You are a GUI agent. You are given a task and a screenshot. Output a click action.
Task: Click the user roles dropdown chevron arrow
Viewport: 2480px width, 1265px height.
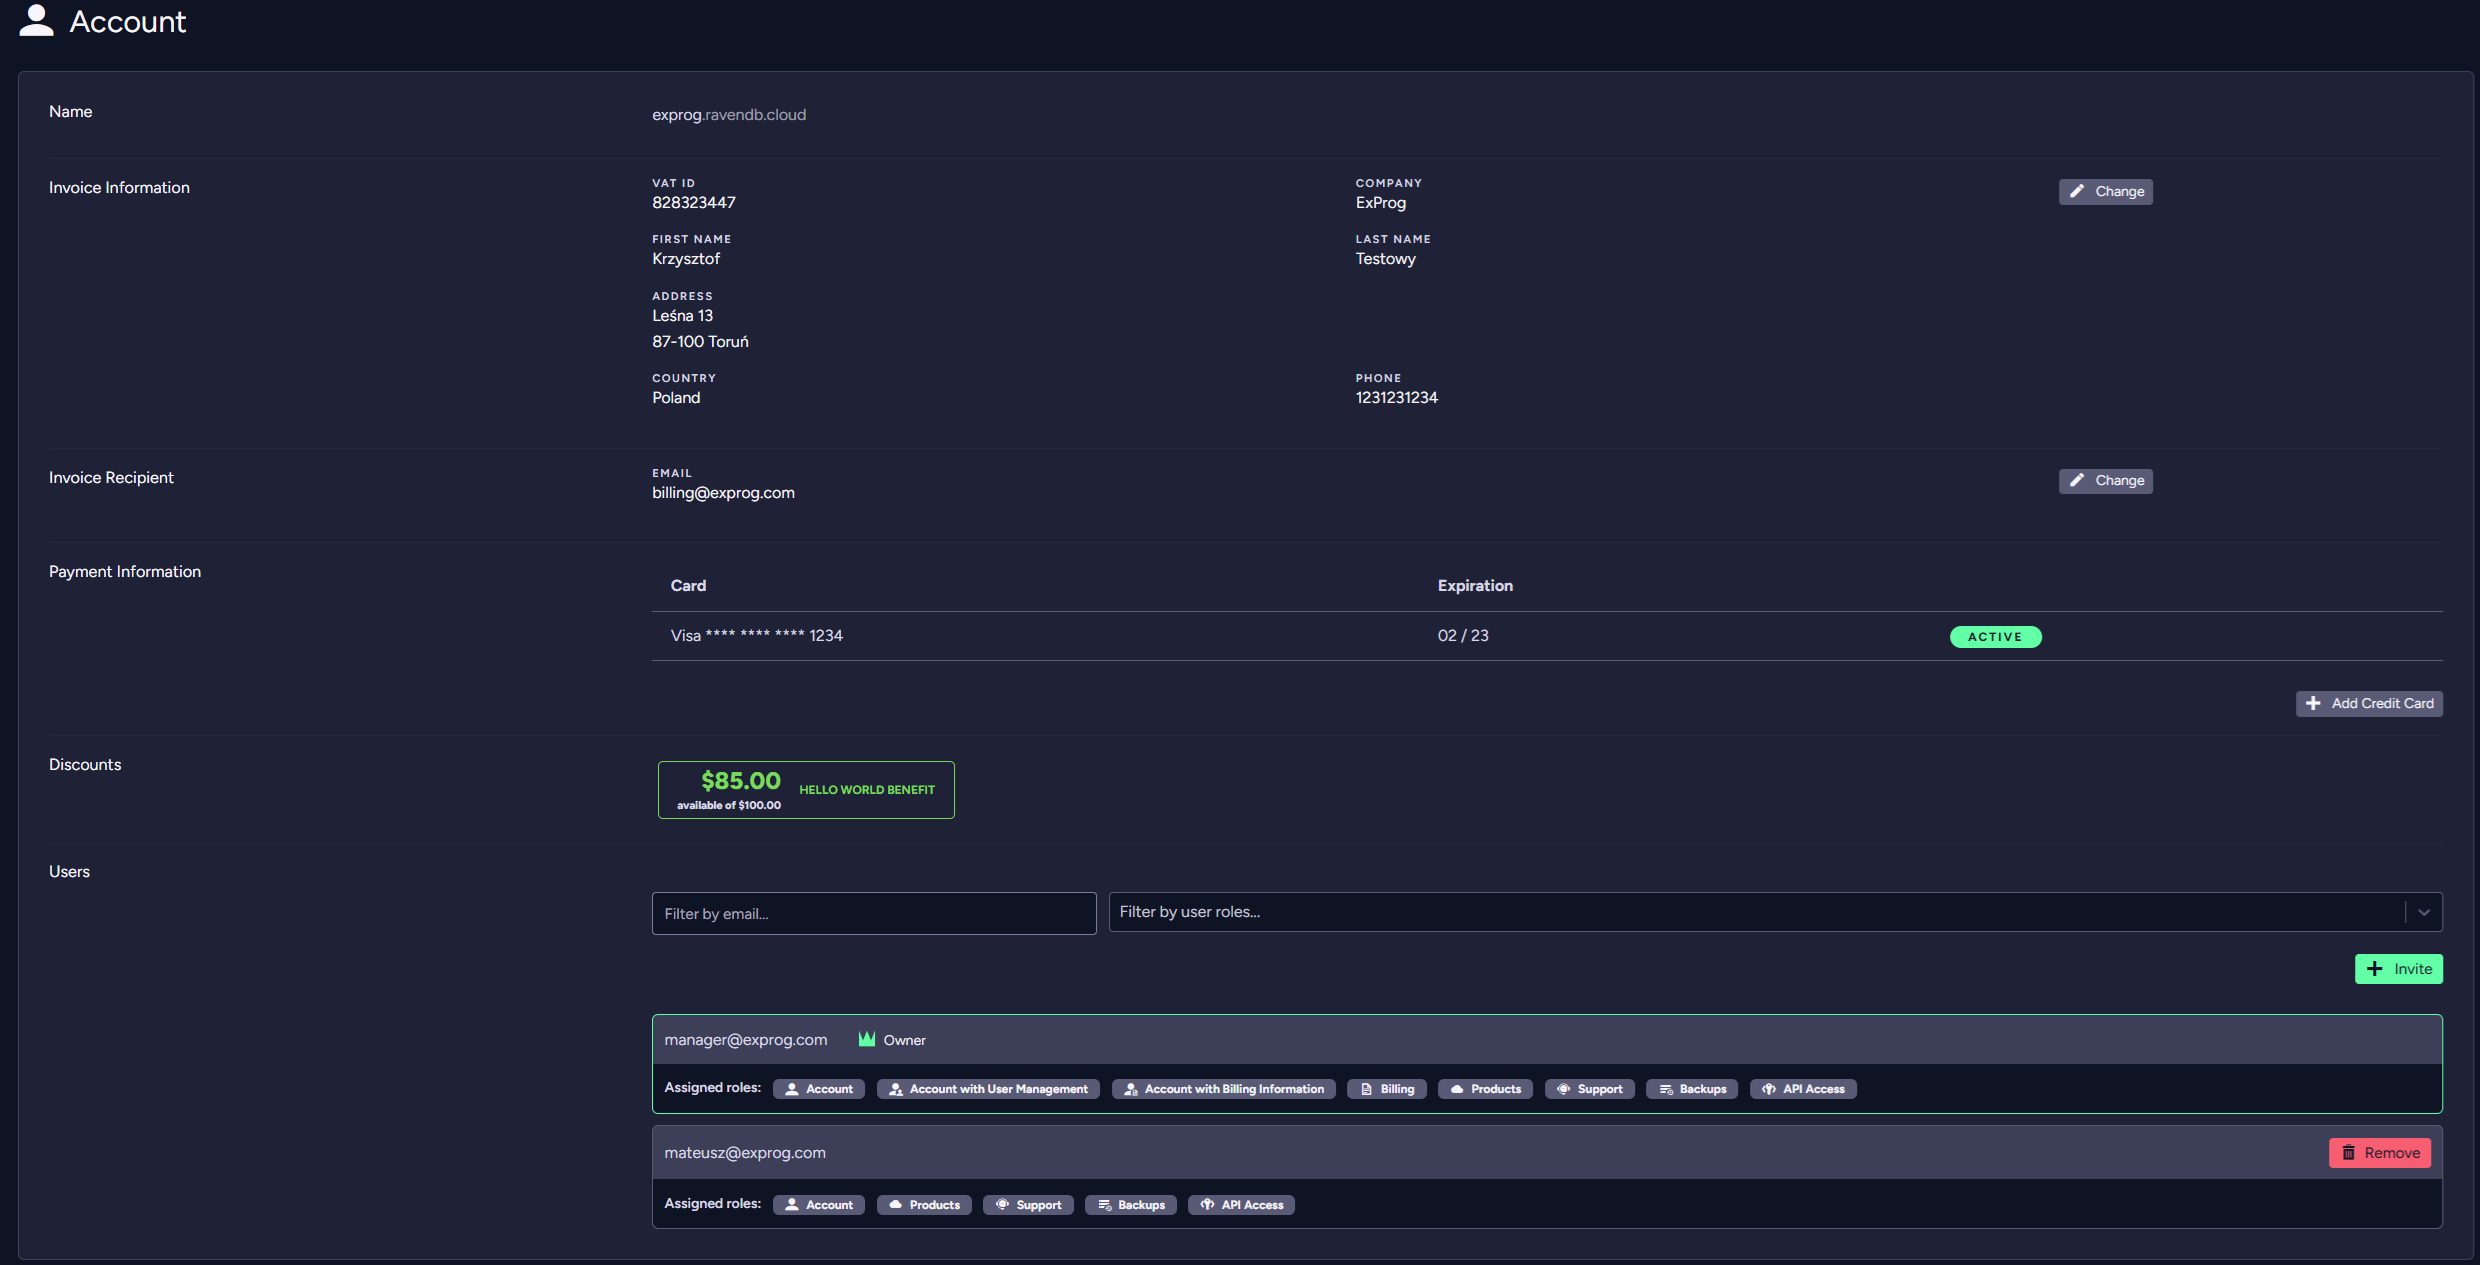tap(2423, 912)
